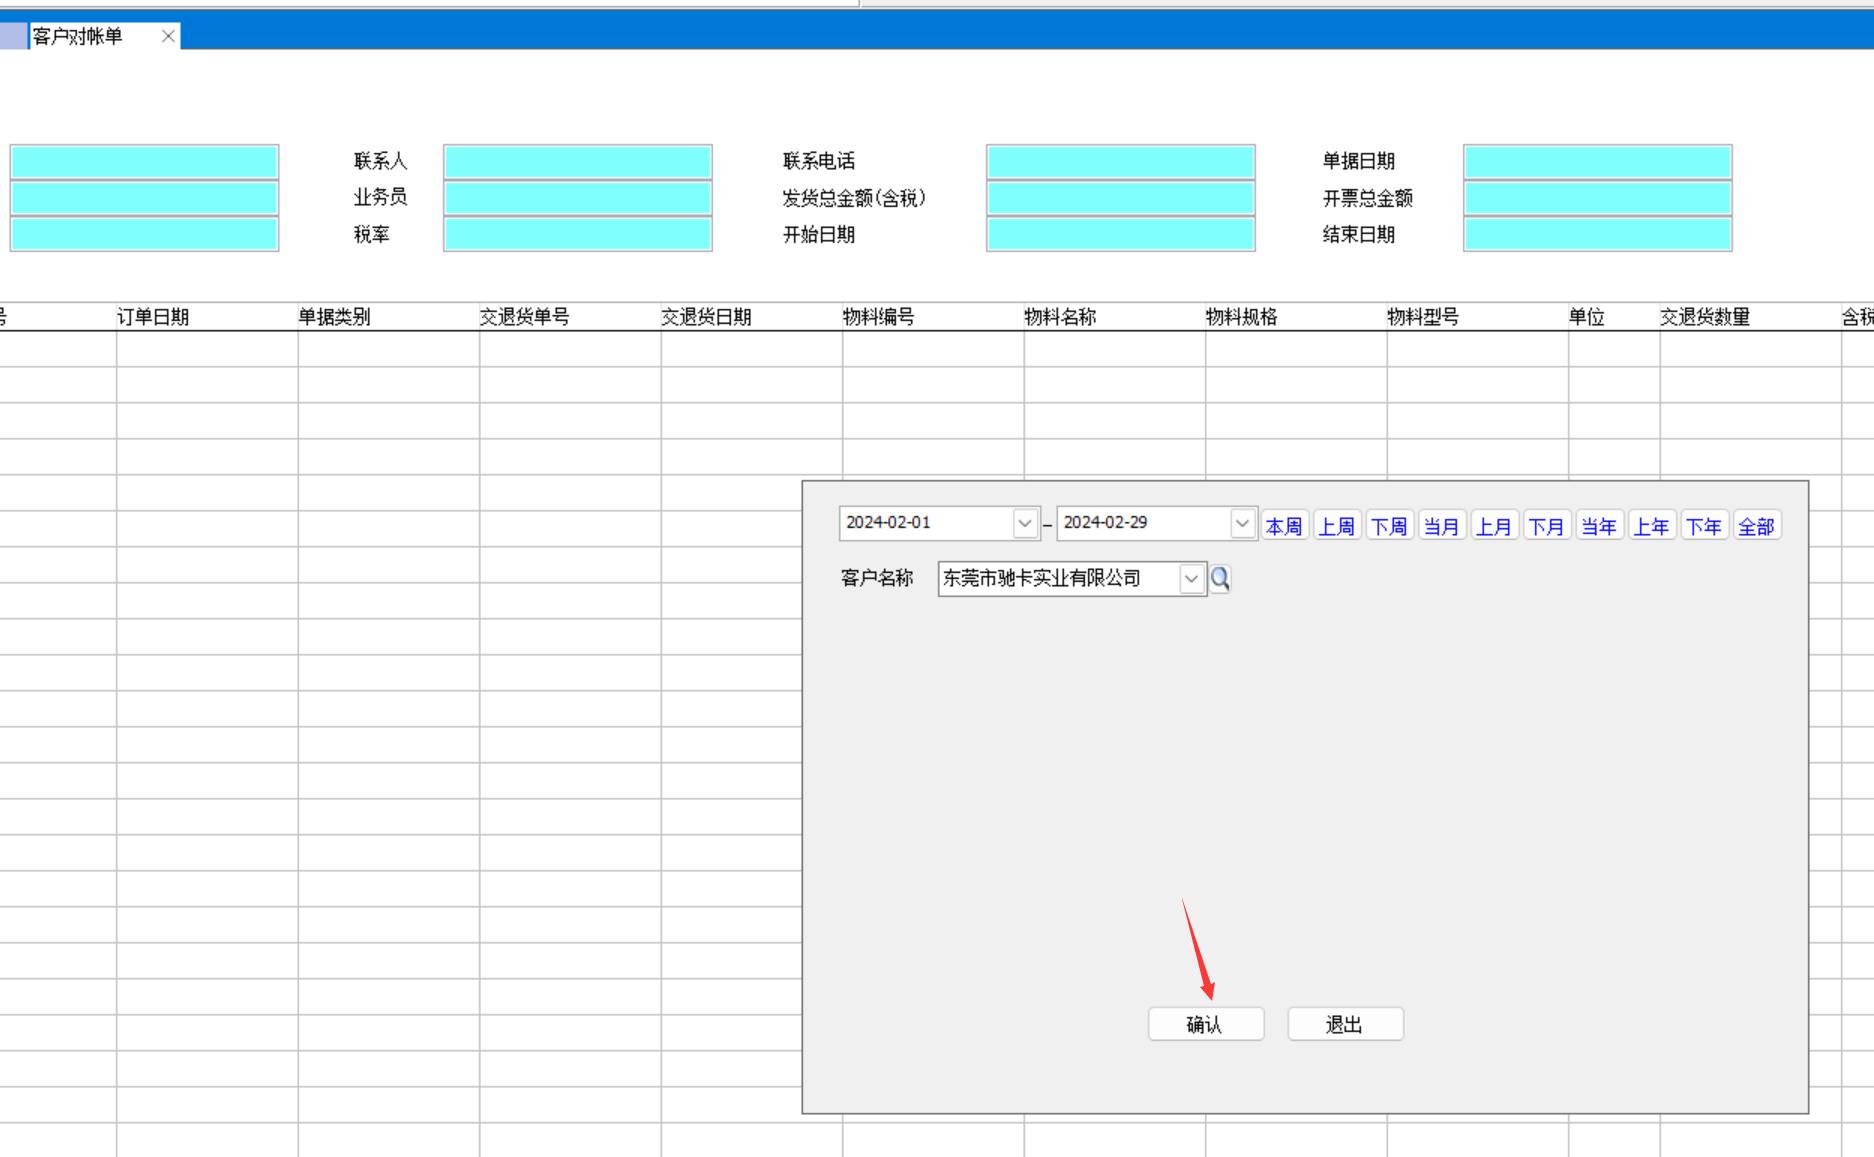Viewport: 1874px width, 1157px height.
Task: Switch to the 客户对帐单 tab
Action: point(78,37)
